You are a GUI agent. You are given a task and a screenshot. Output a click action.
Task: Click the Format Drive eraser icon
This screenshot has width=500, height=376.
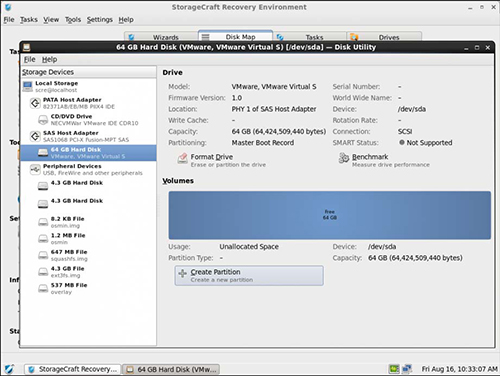182,158
